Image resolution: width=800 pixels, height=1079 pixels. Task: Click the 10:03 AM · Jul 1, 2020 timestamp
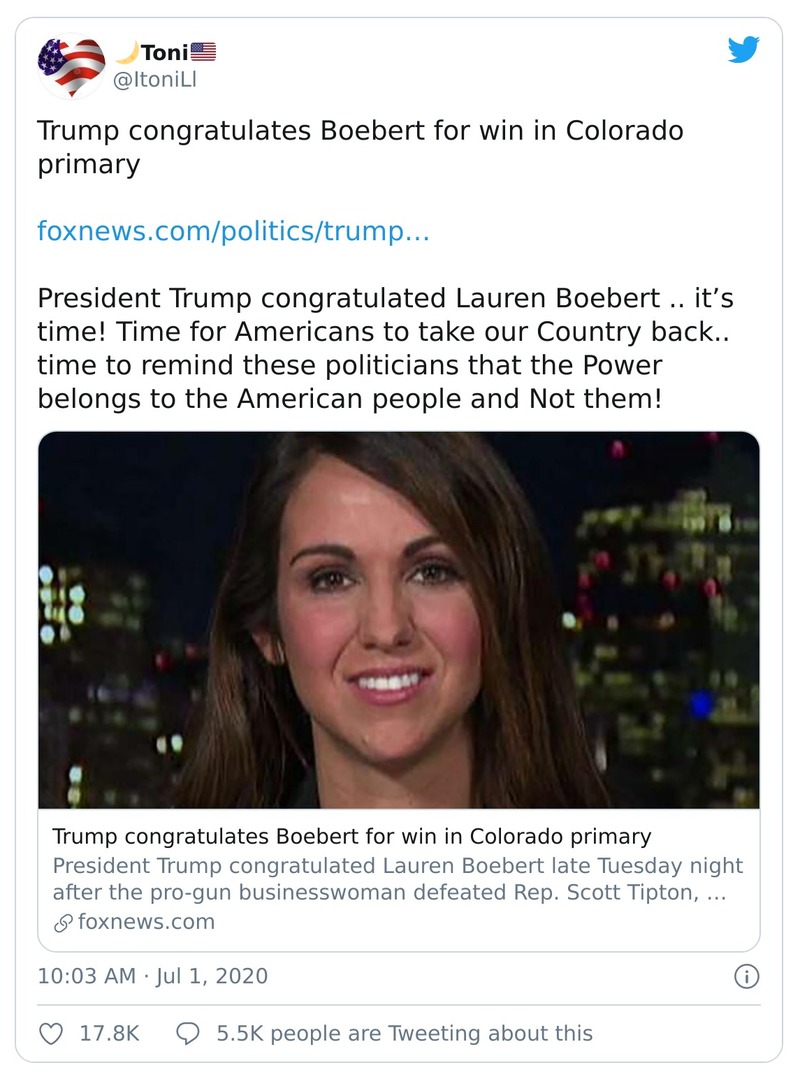tap(153, 976)
